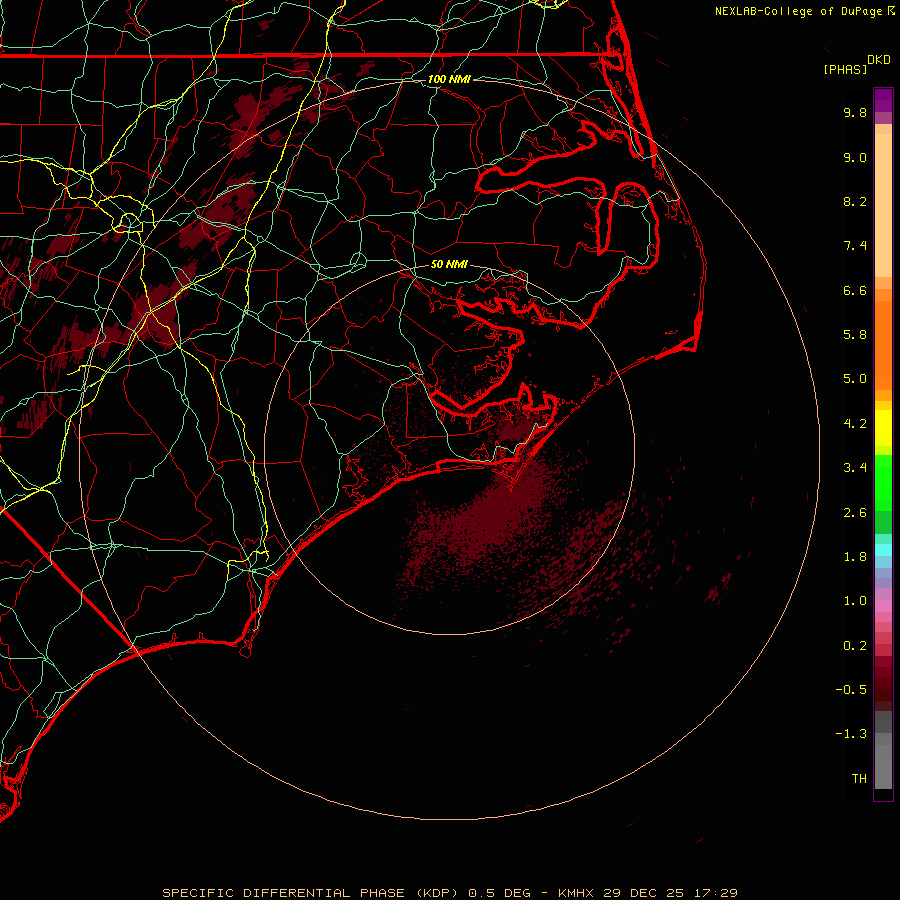Image resolution: width=900 pixels, height=900 pixels.
Task: Click the 6.6 legend value
Action: (x=855, y=290)
